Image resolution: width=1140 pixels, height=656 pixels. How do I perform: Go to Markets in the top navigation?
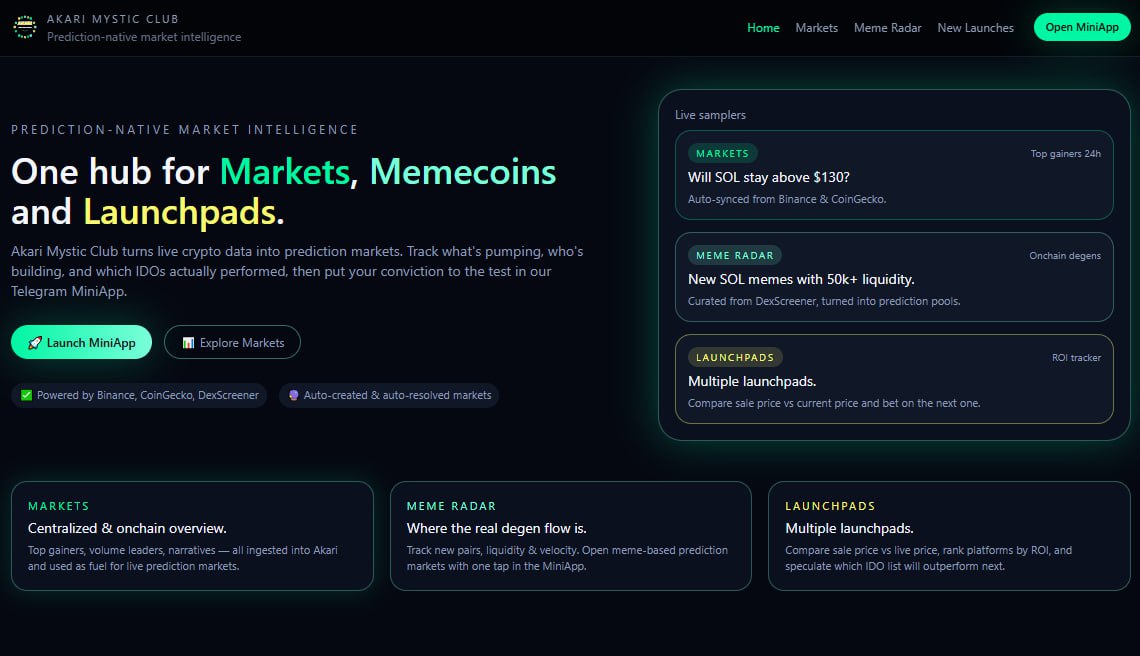pyautogui.click(x=816, y=28)
